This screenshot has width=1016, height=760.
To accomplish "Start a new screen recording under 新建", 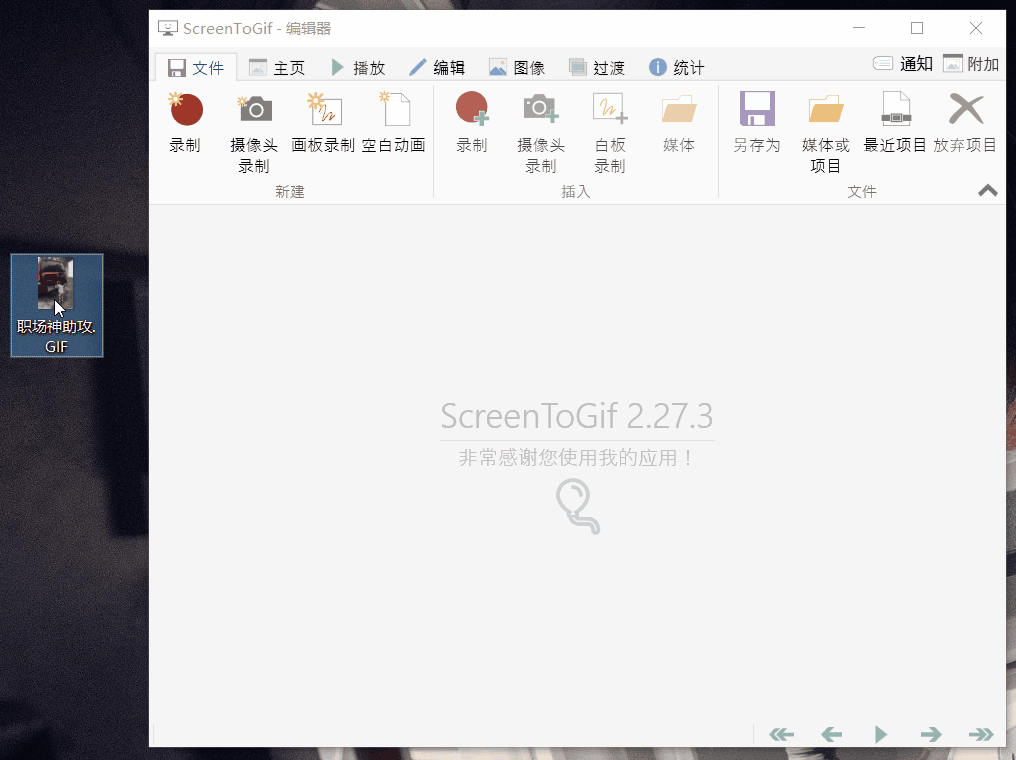I will pyautogui.click(x=185, y=124).
